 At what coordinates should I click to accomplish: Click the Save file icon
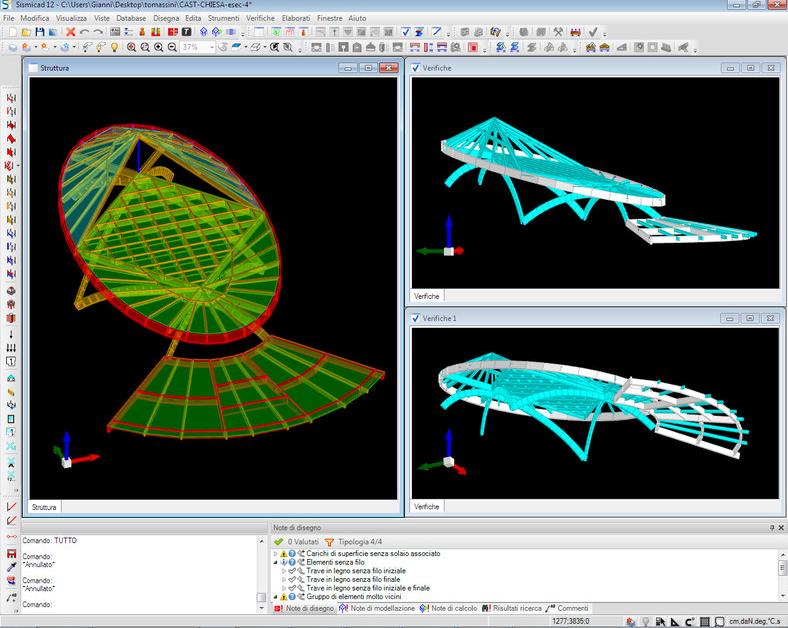click(39, 32)
